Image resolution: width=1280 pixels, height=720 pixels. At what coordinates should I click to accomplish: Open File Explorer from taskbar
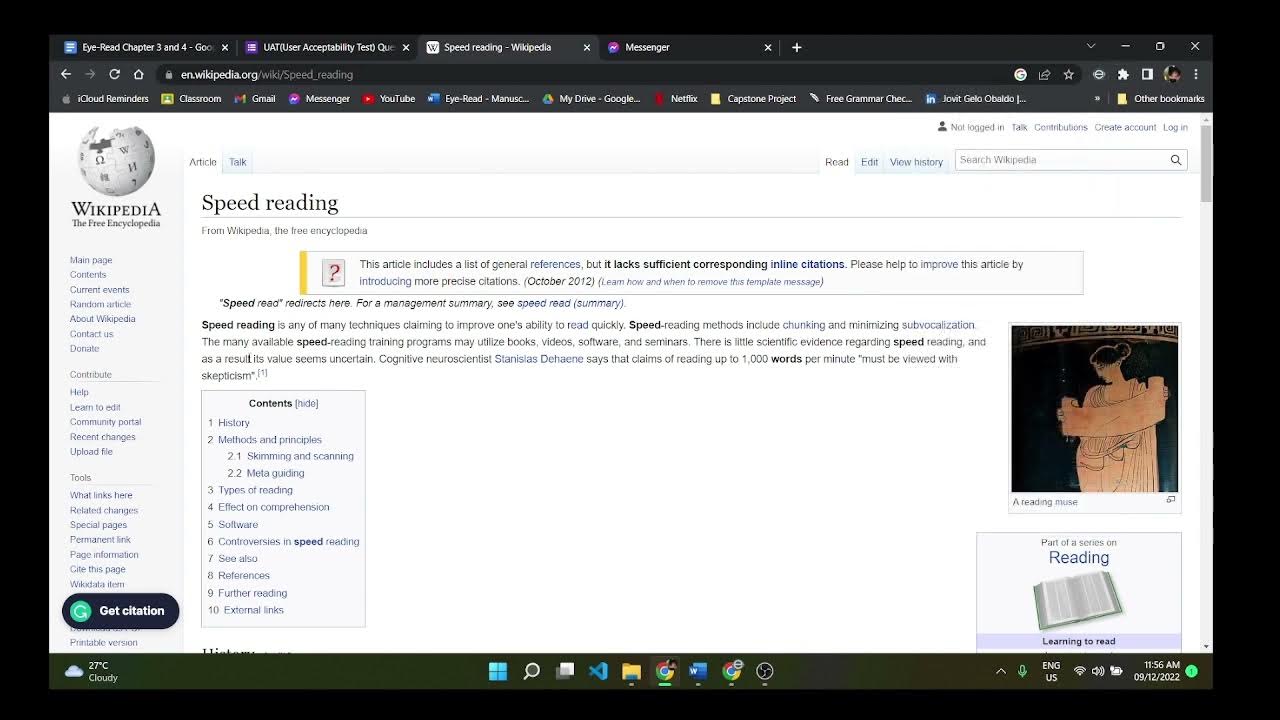[x=631, y=671]
